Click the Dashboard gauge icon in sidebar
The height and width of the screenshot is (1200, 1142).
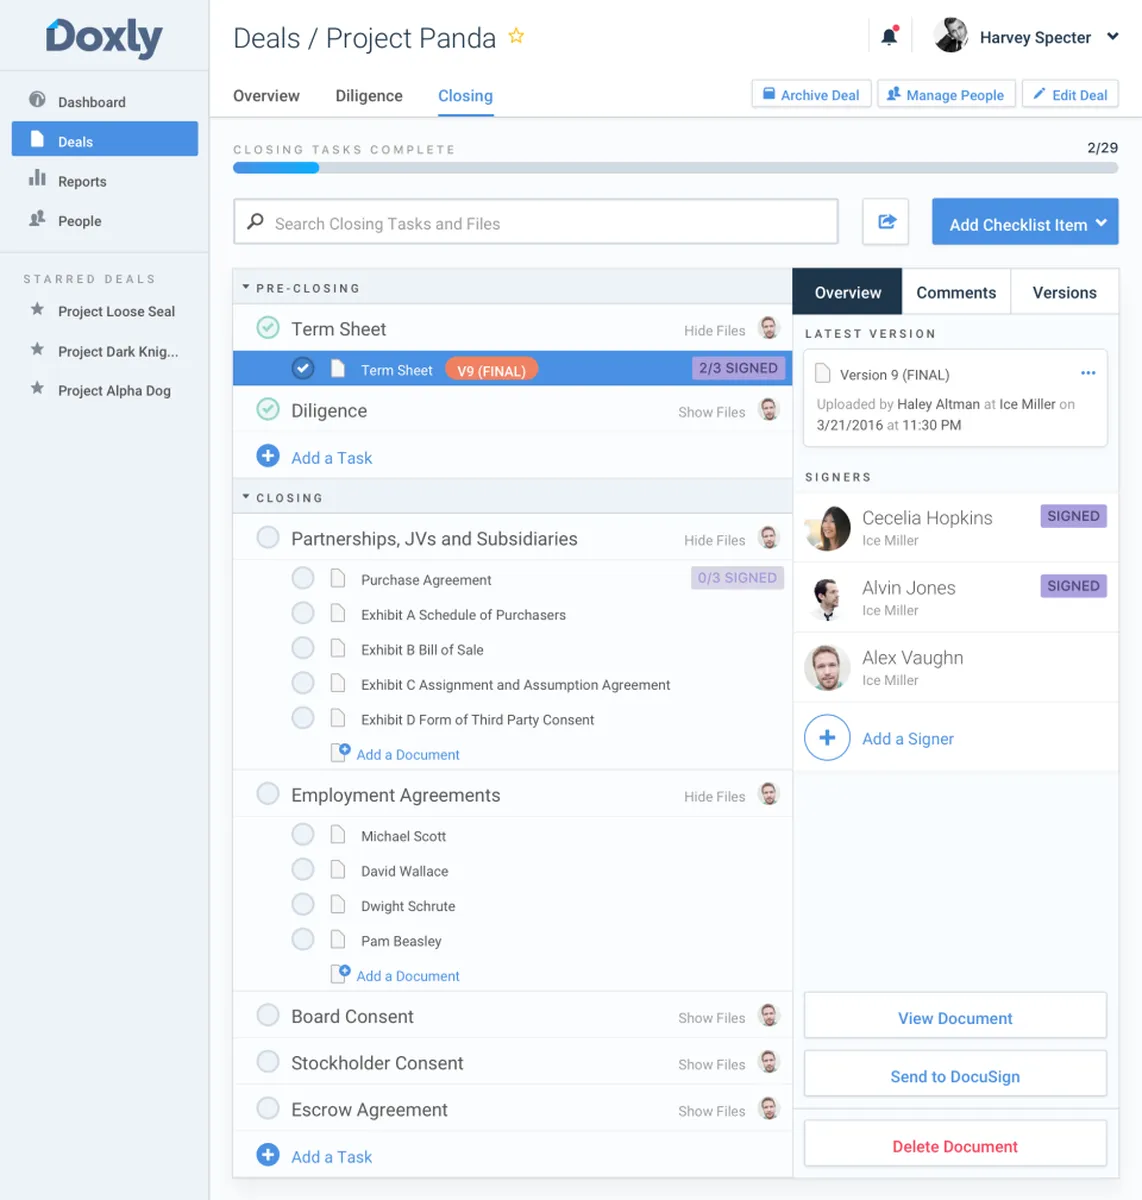click(37, 100)
